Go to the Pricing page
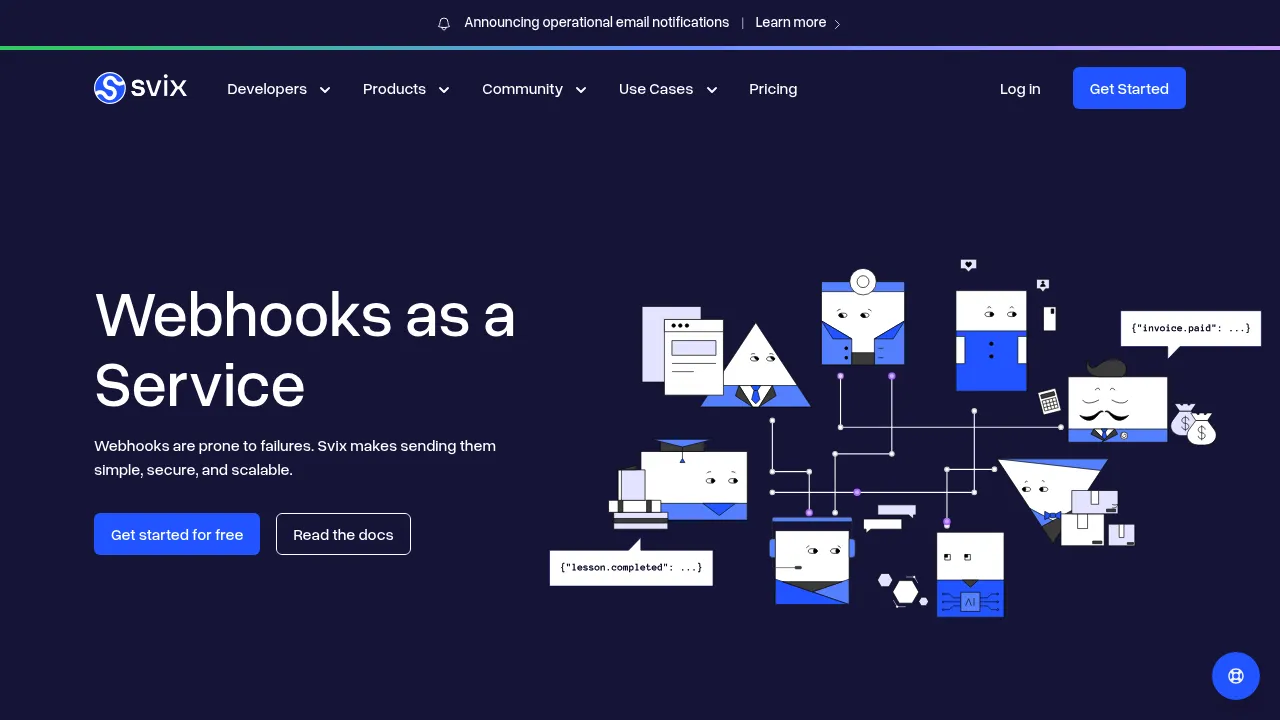Viewport: 1280px width, 720px height. click(773, 89)
